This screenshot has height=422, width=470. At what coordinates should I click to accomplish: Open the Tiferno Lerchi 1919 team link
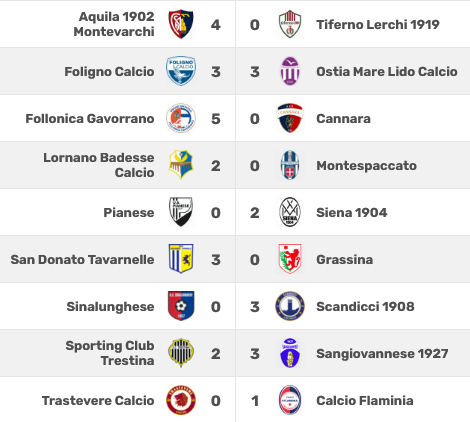pos(378,24)
